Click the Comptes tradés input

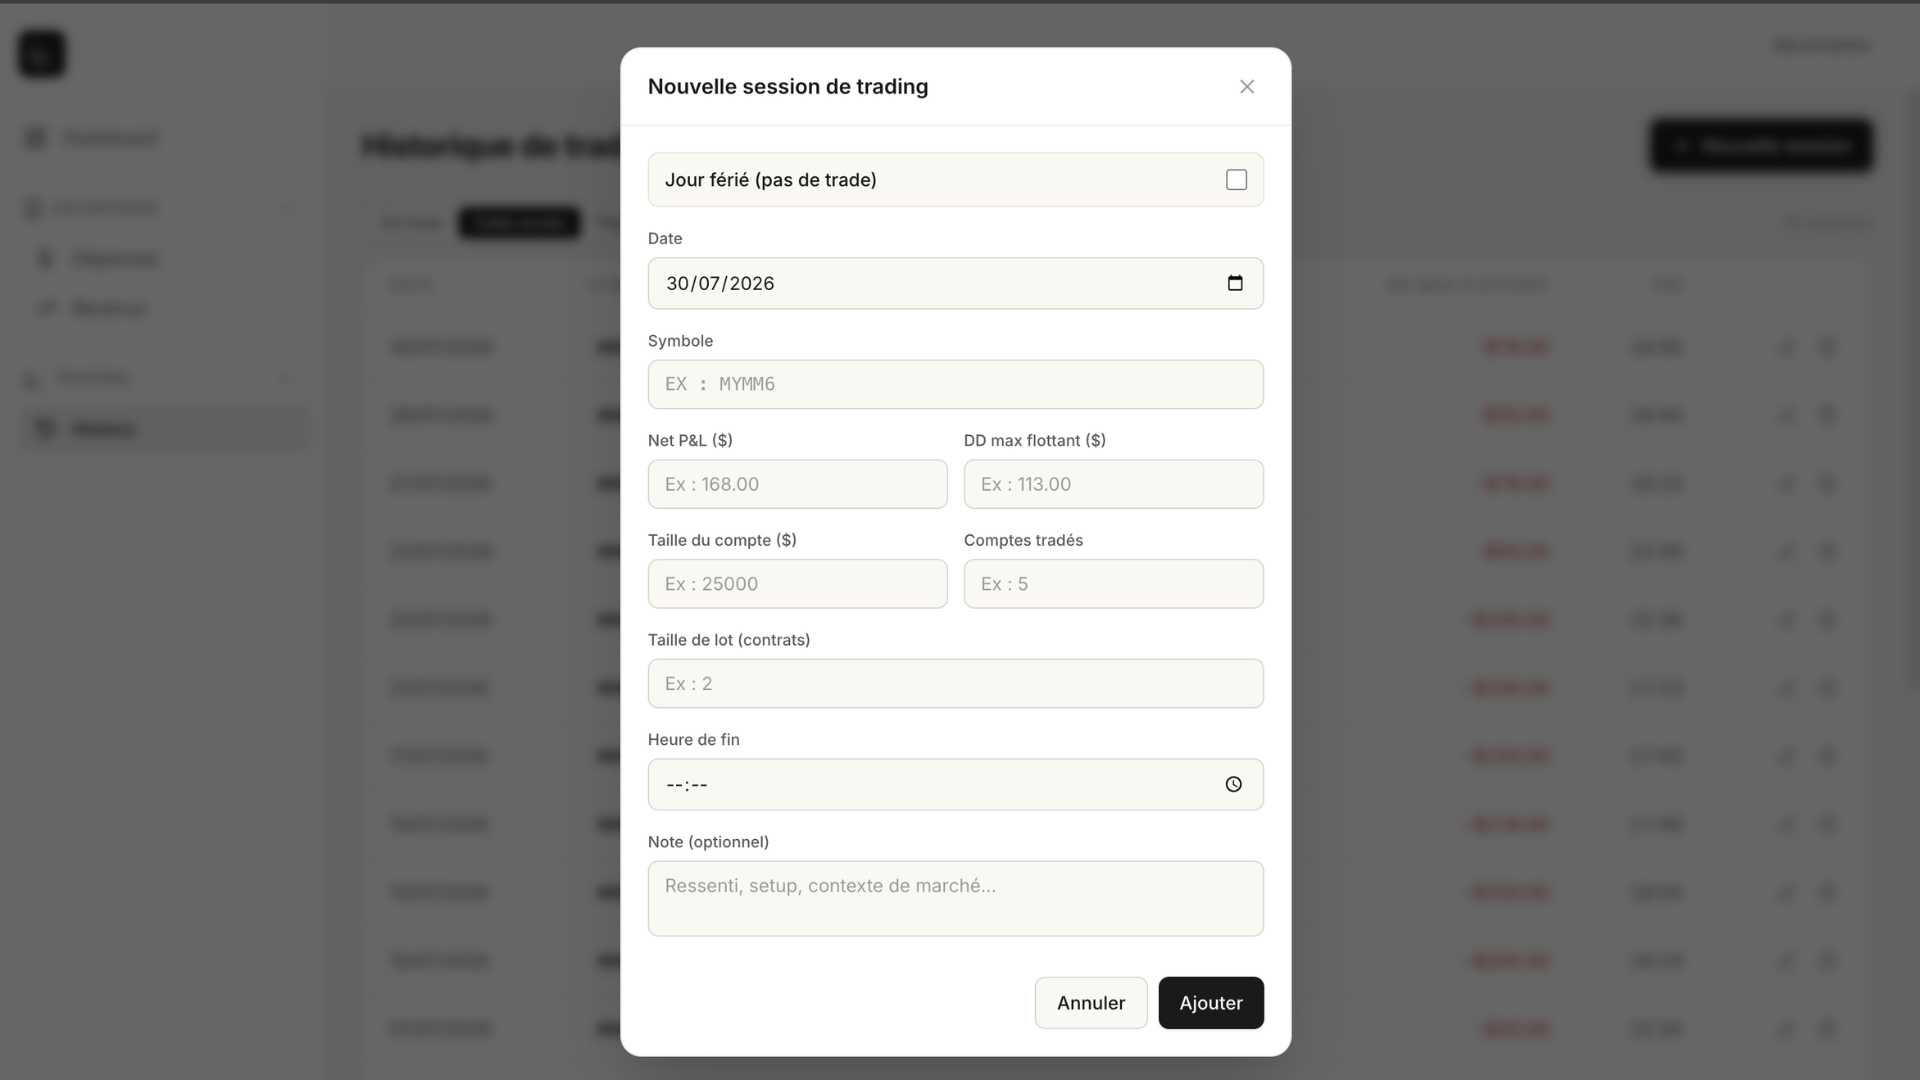(1114, 584)
